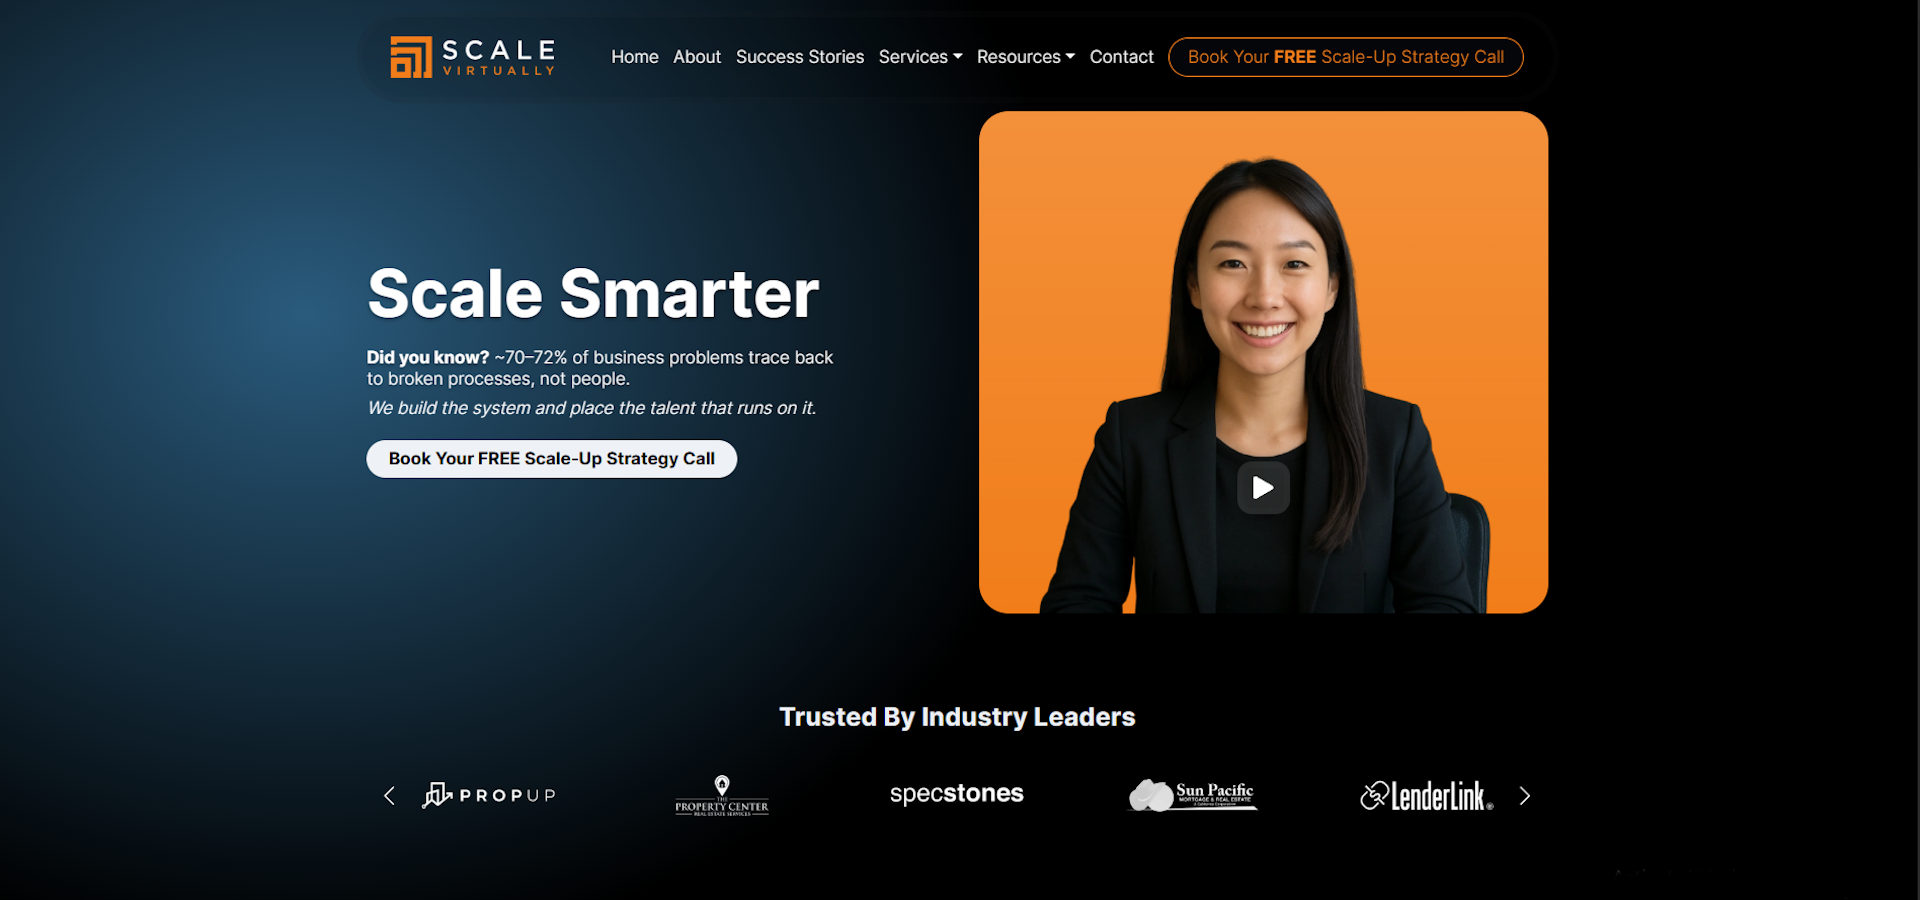Click the Property Center logo

[722, 796]
